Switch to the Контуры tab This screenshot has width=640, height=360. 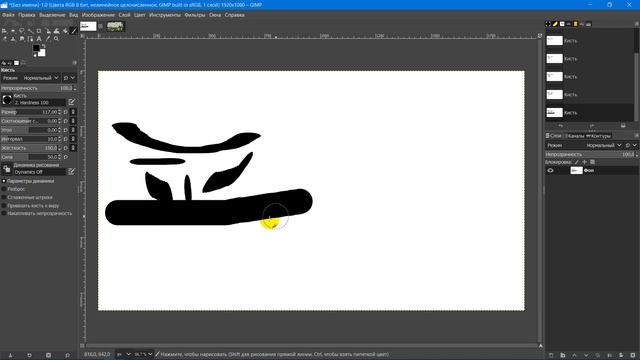tap(598, 136)
